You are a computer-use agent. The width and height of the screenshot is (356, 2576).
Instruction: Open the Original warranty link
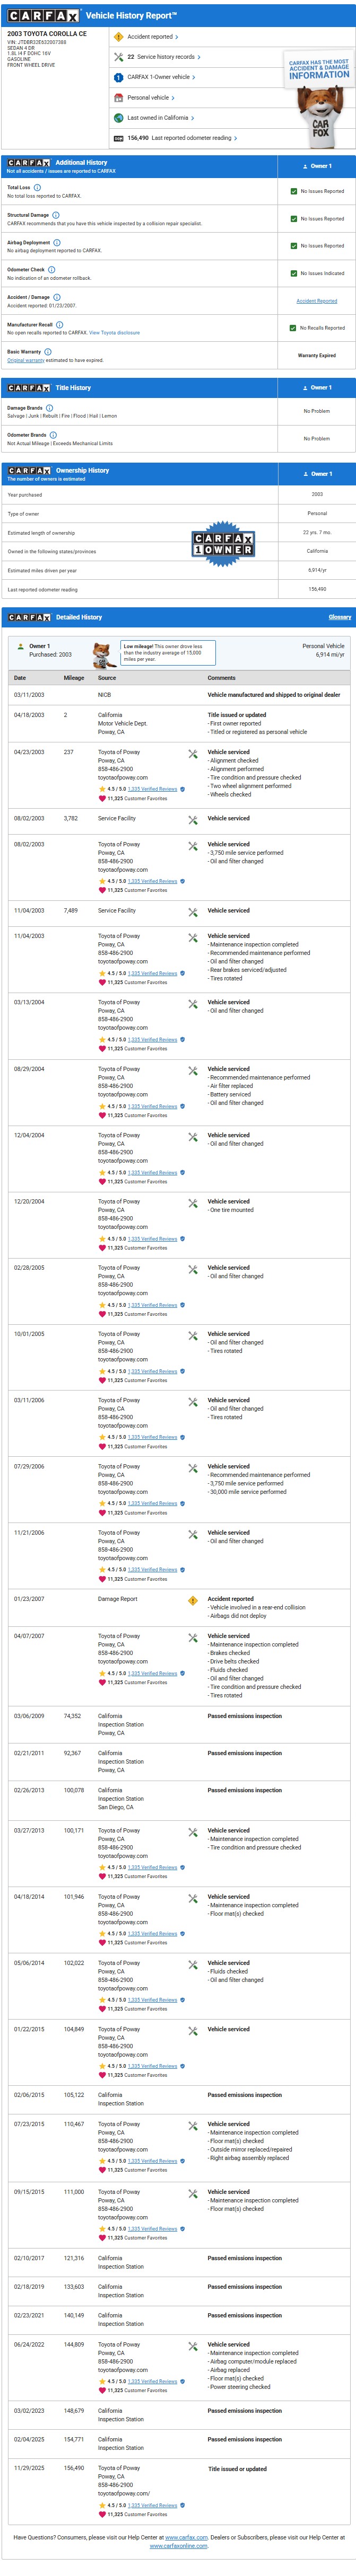click(x=25, y=360)
